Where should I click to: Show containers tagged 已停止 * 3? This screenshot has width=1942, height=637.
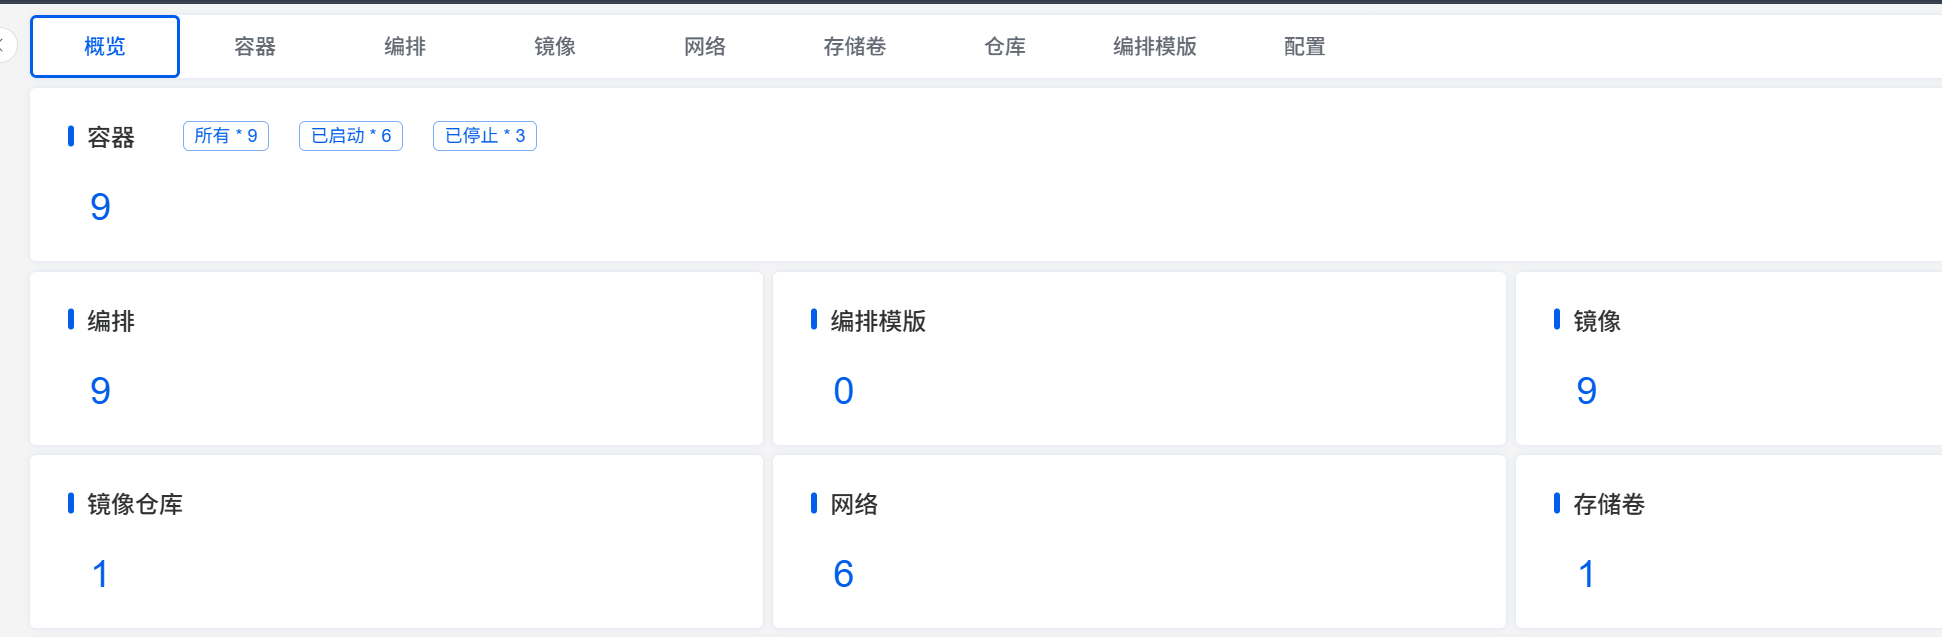485,136
